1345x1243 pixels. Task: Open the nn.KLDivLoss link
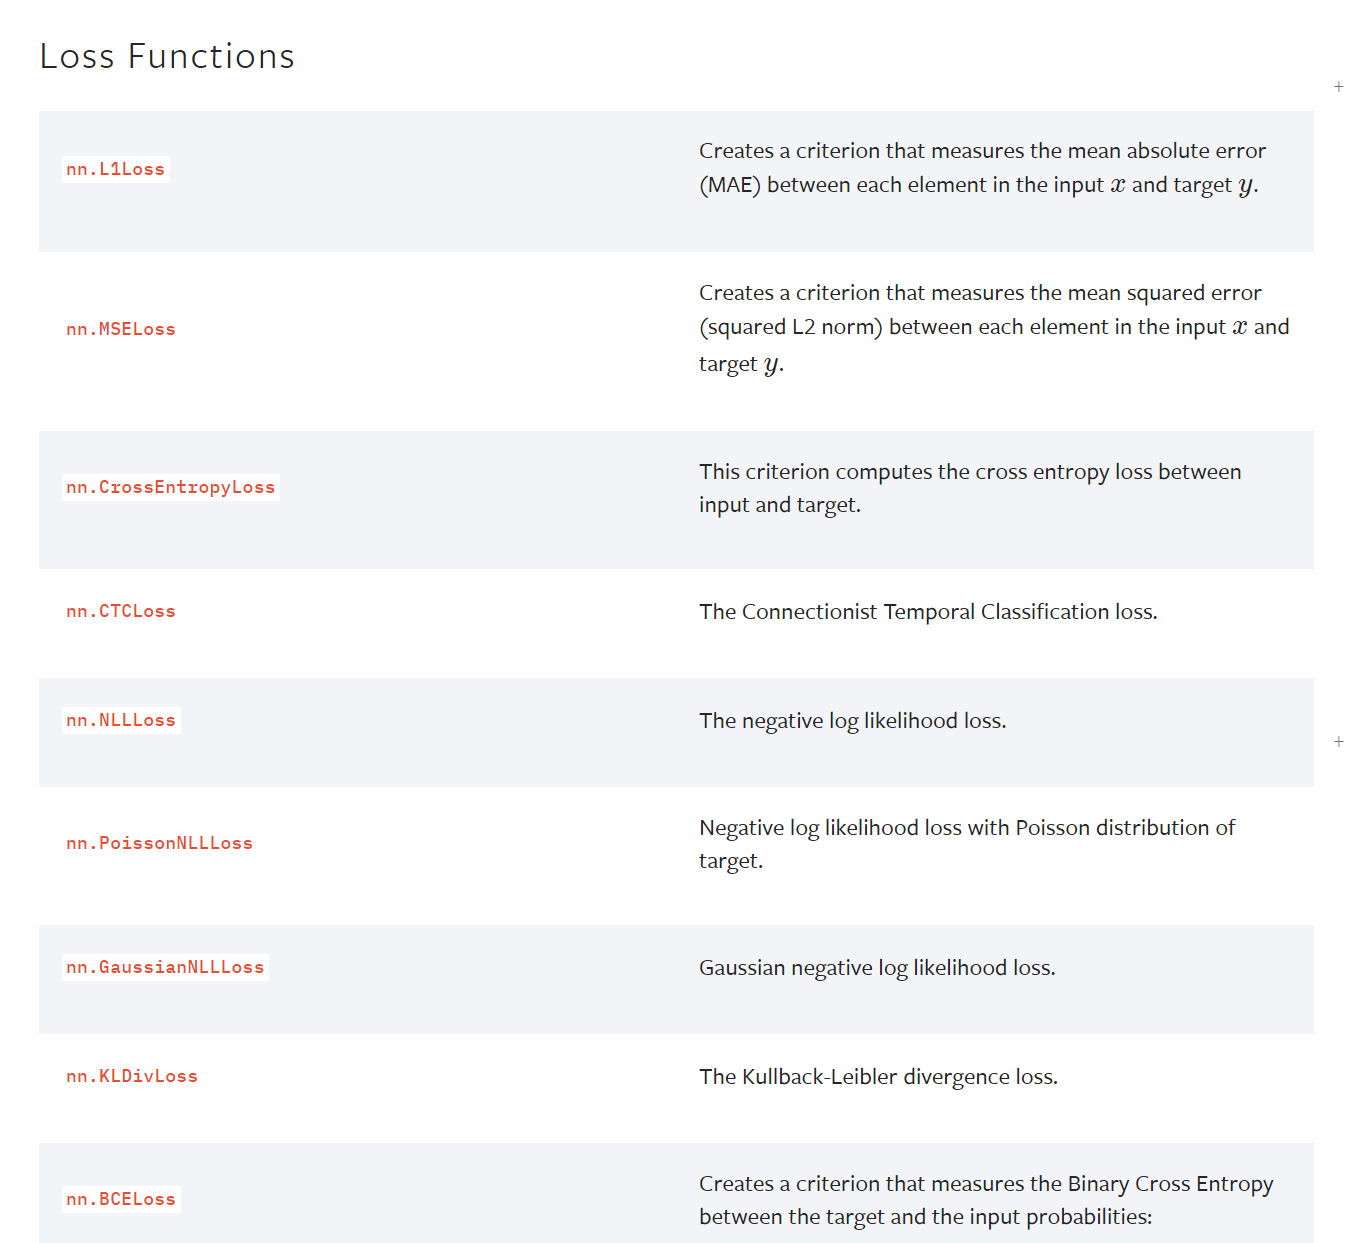pos(132,1076)
